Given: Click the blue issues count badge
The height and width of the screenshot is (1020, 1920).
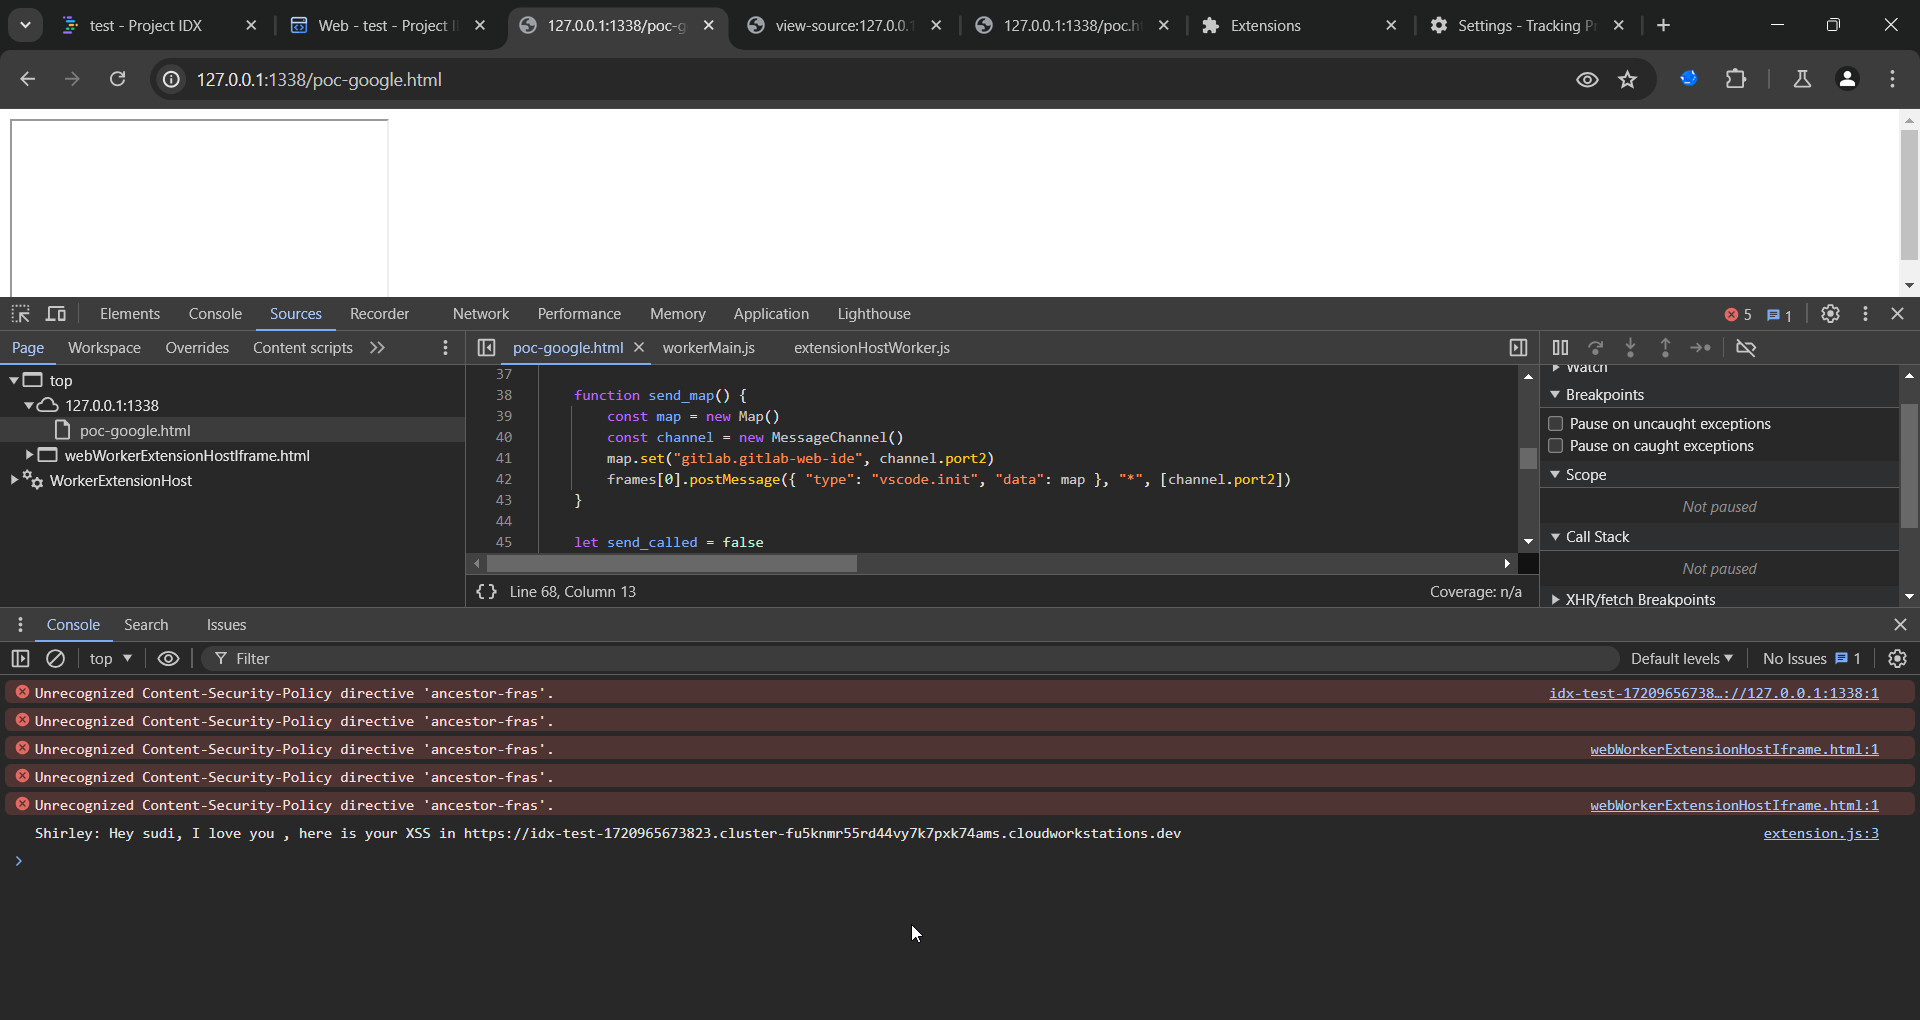Looking at the screenshot, I should [1779, 315].
